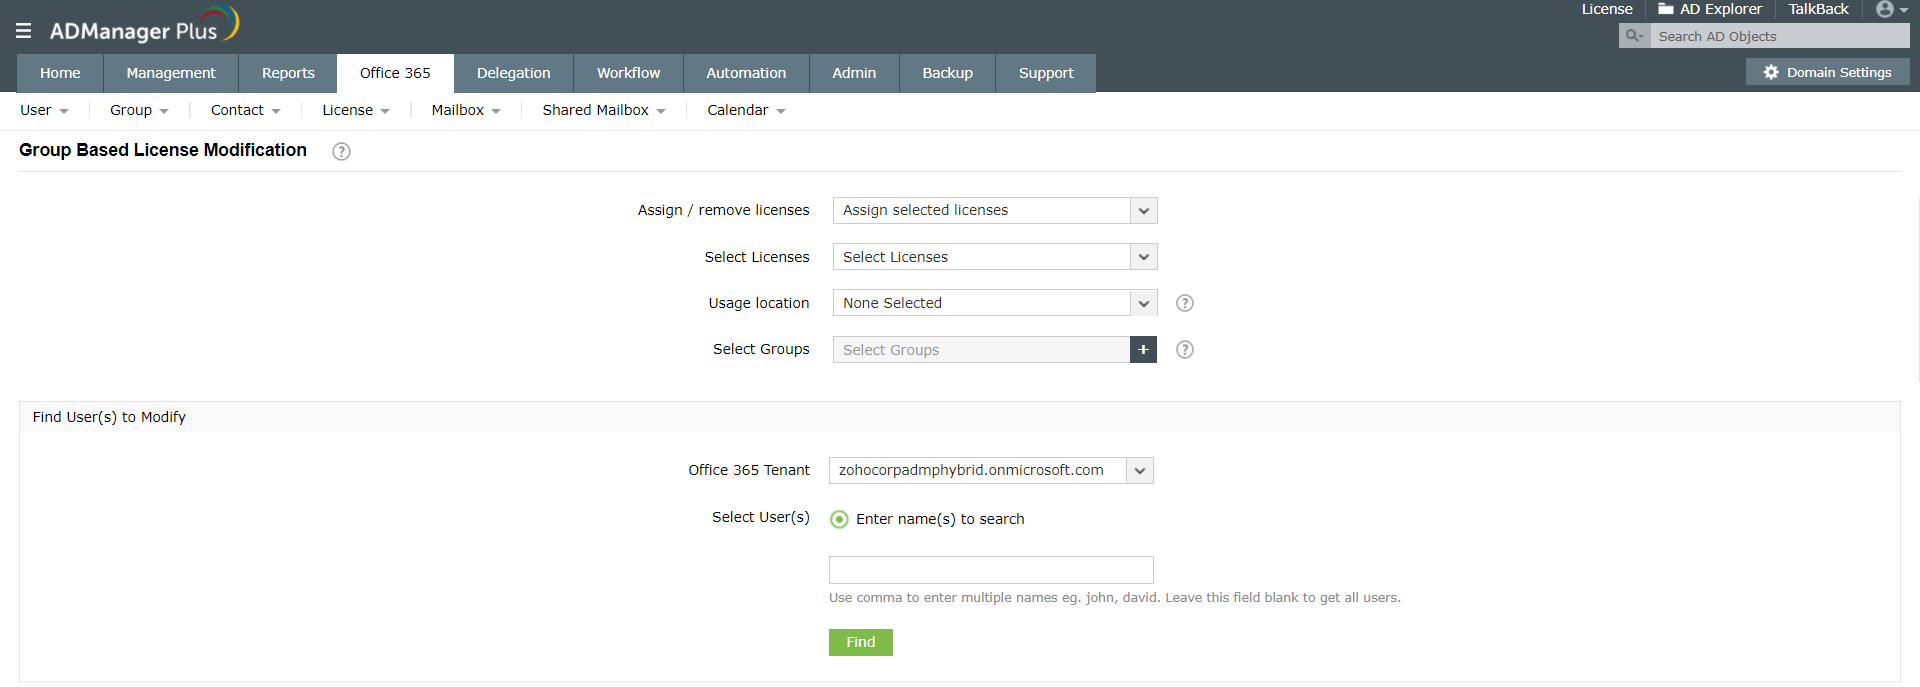This screenshot has height=687, width=1920.
Task: Click the TalkBack link
Action: pyautogui.click(x=1818, y=9)
